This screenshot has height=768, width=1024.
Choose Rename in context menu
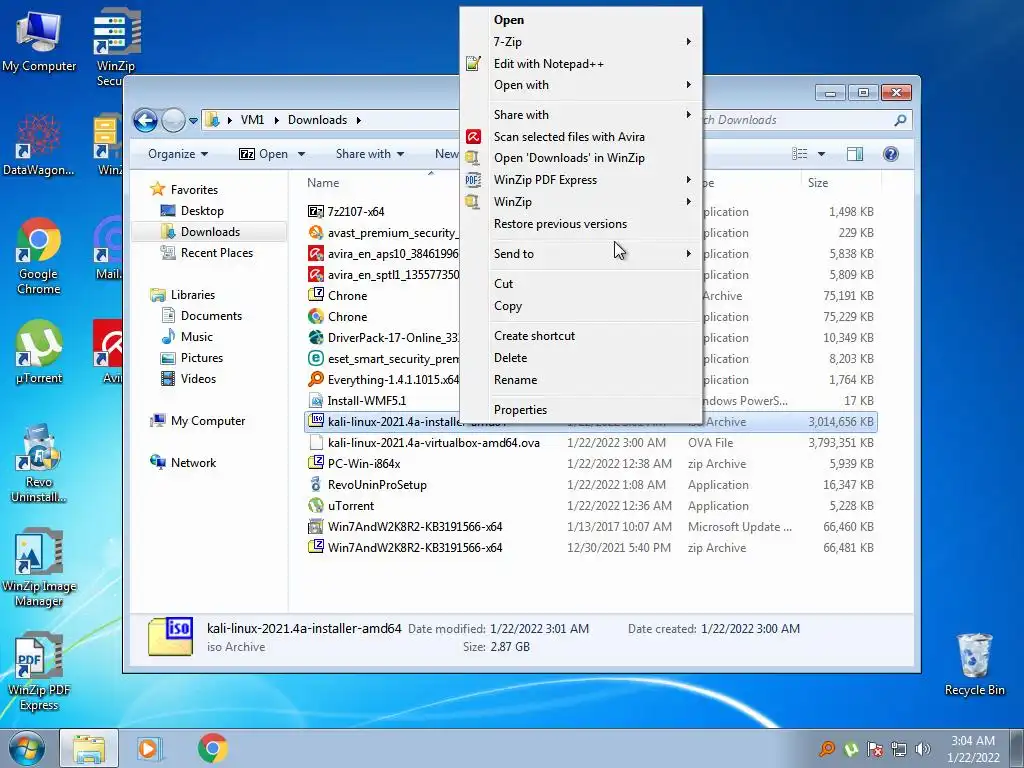point(515,379)
